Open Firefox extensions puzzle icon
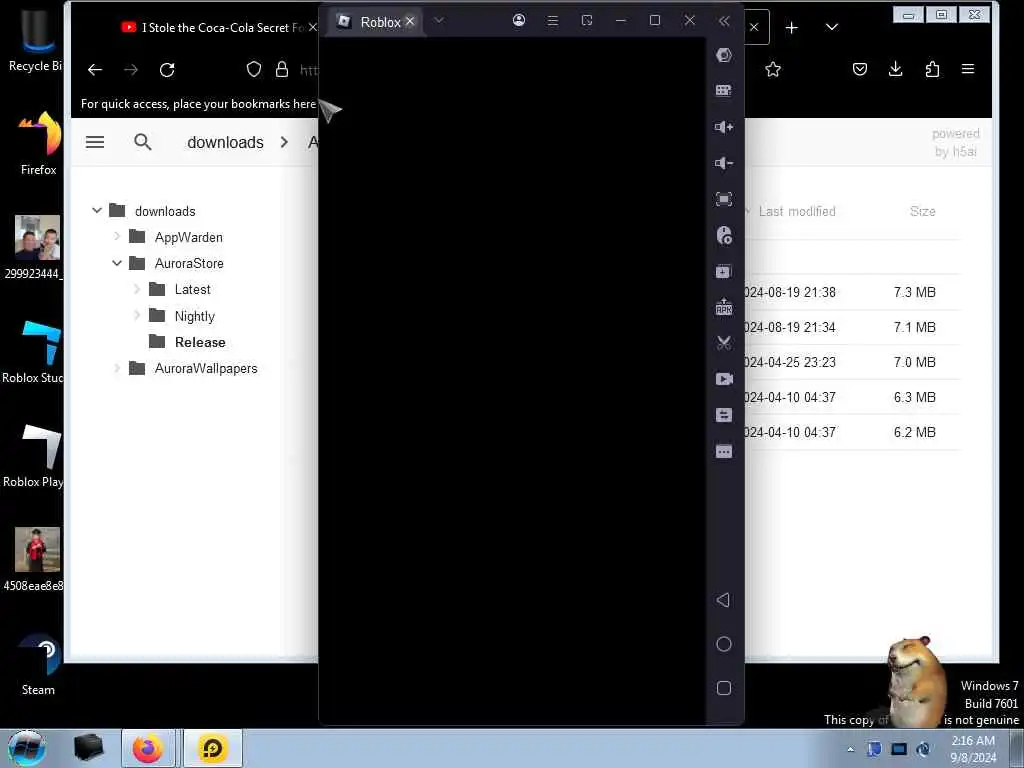Image resolution: width=1024 pixels, height=768 pixels. tap(932, 69)
